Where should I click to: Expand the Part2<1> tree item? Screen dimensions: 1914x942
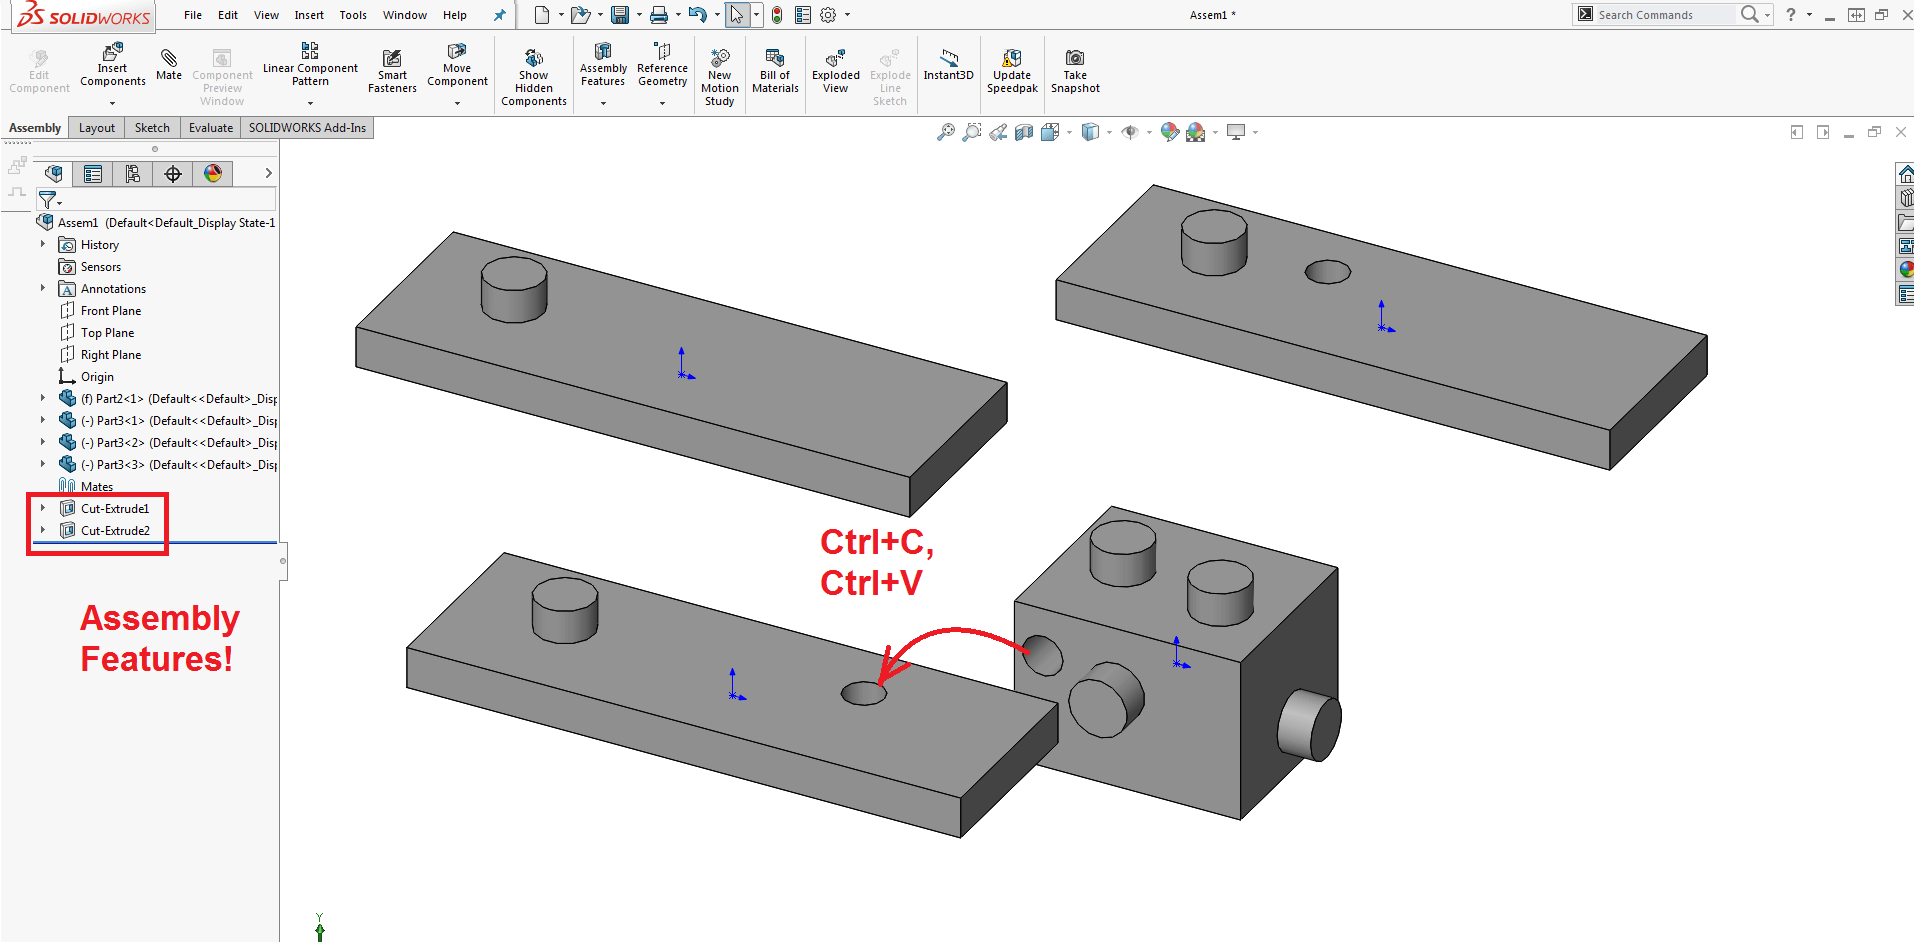pyautogui.click(x=42, y=398)
